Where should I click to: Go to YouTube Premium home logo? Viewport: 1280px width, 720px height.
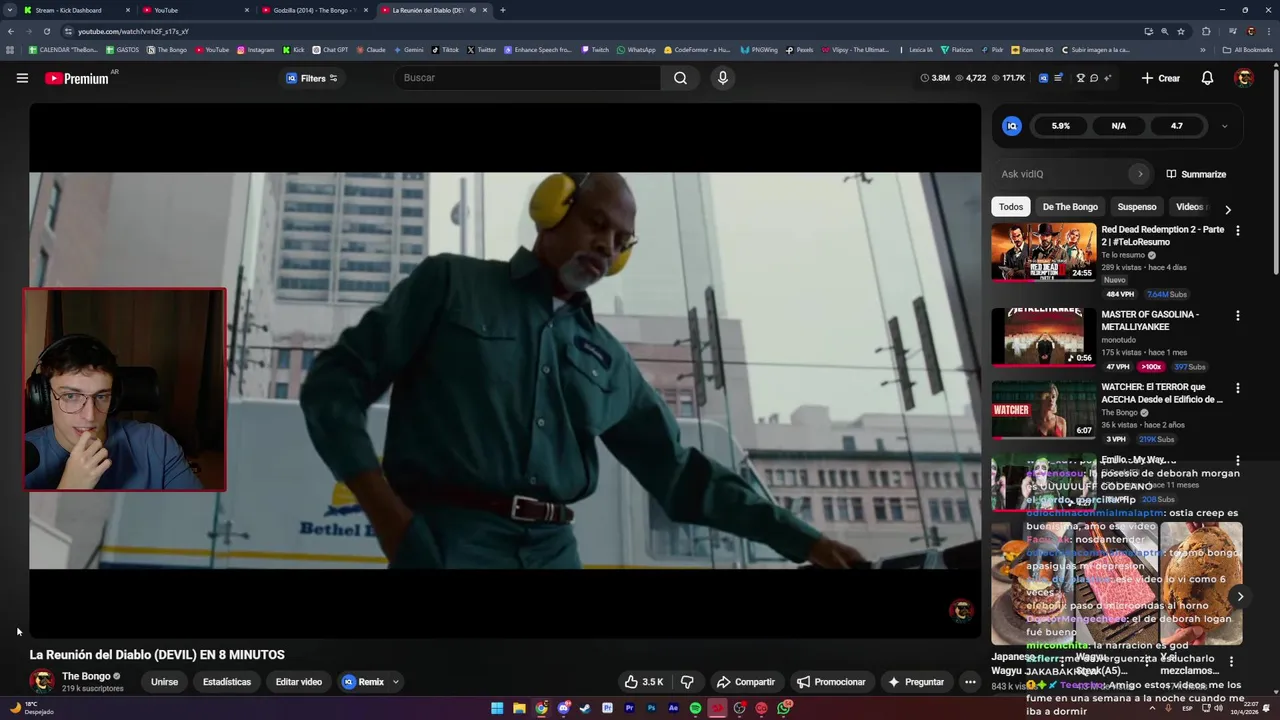coord(77,78)
